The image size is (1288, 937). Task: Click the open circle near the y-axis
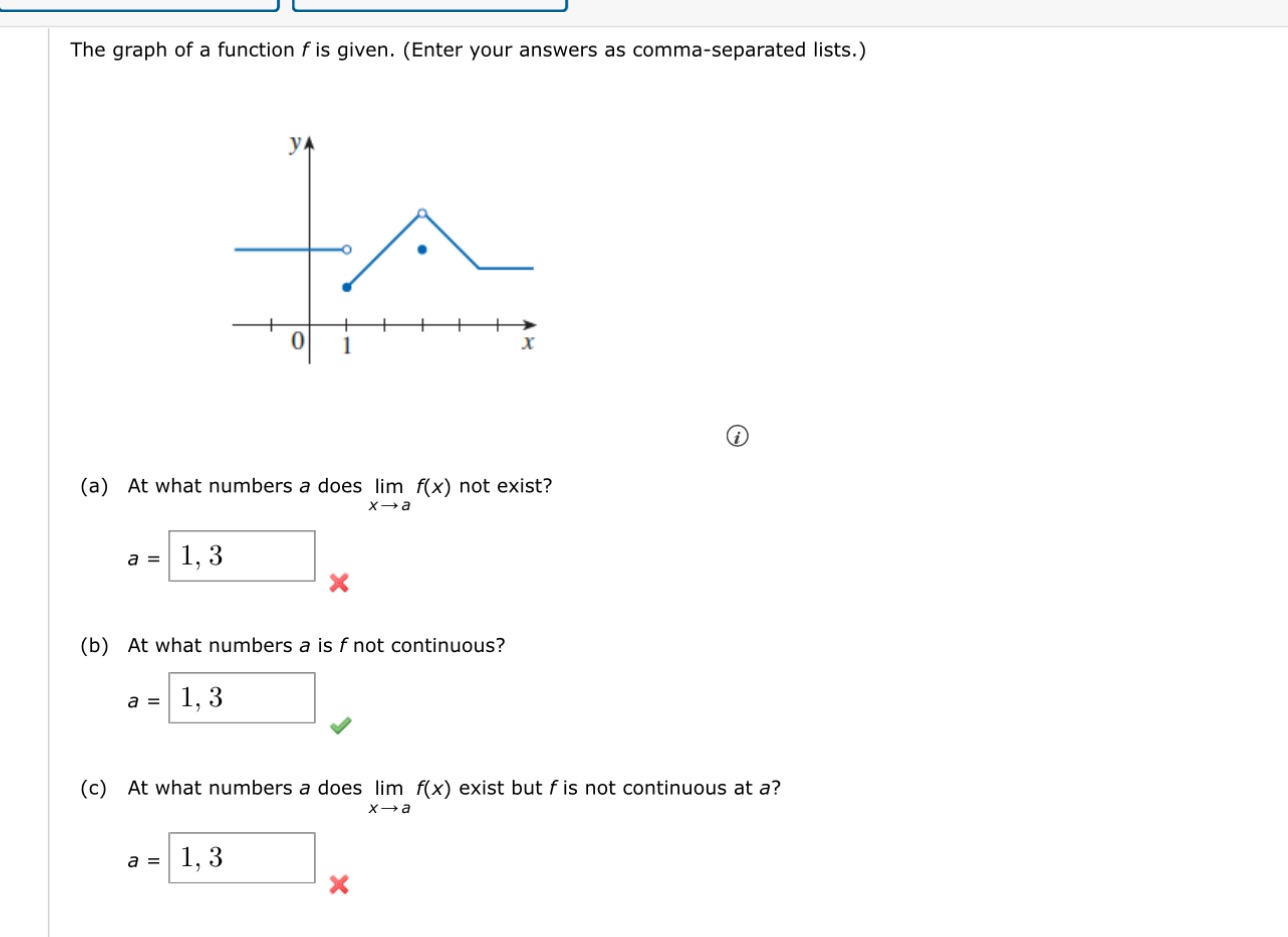[347, 249]
